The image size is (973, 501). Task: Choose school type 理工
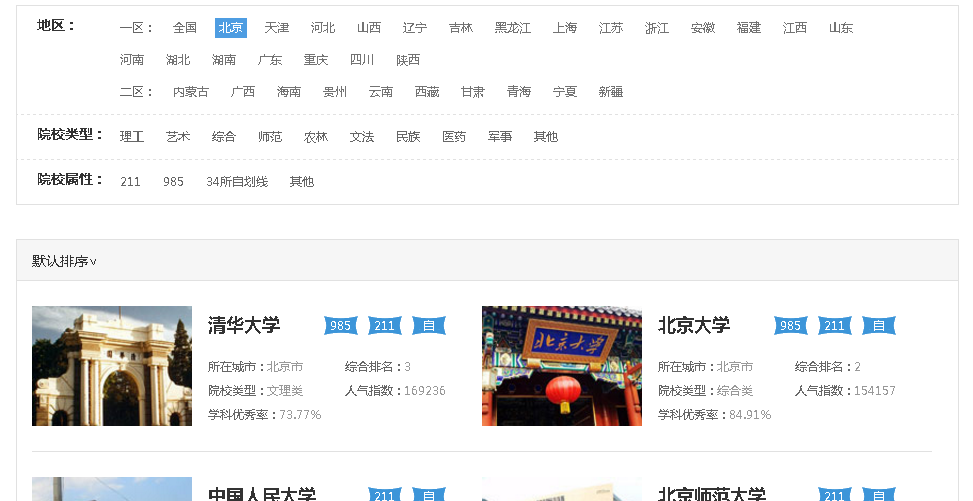coord(132,137)
